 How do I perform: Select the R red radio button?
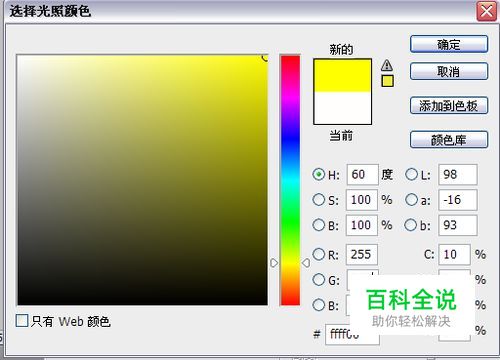pyautogui.click(x=318, y=254)
